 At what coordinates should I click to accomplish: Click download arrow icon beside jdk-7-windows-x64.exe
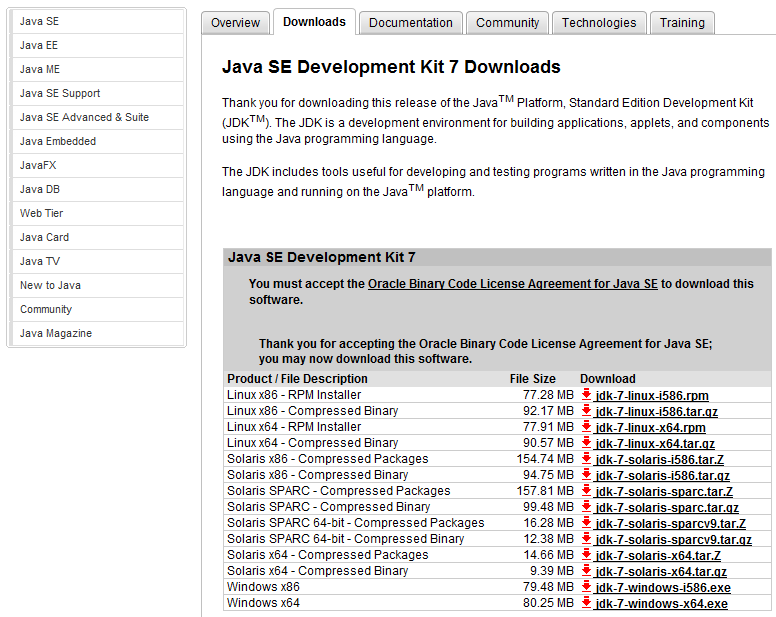click(586, 603)
